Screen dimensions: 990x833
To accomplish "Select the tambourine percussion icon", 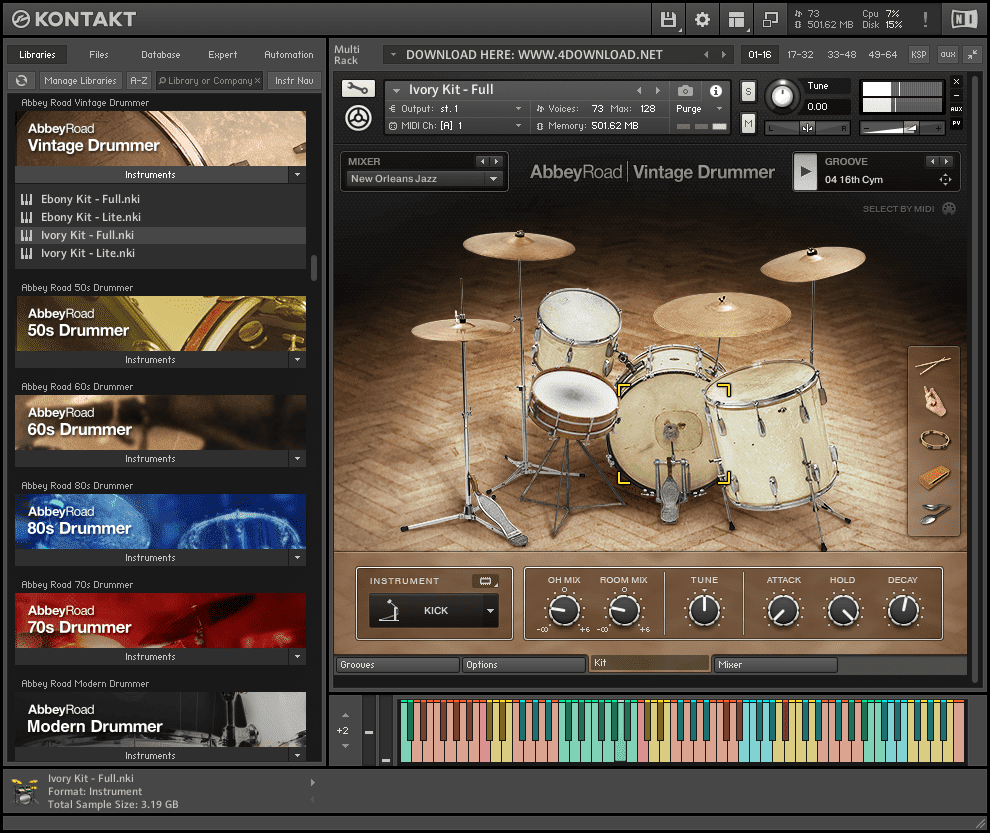I will point(933,439).
